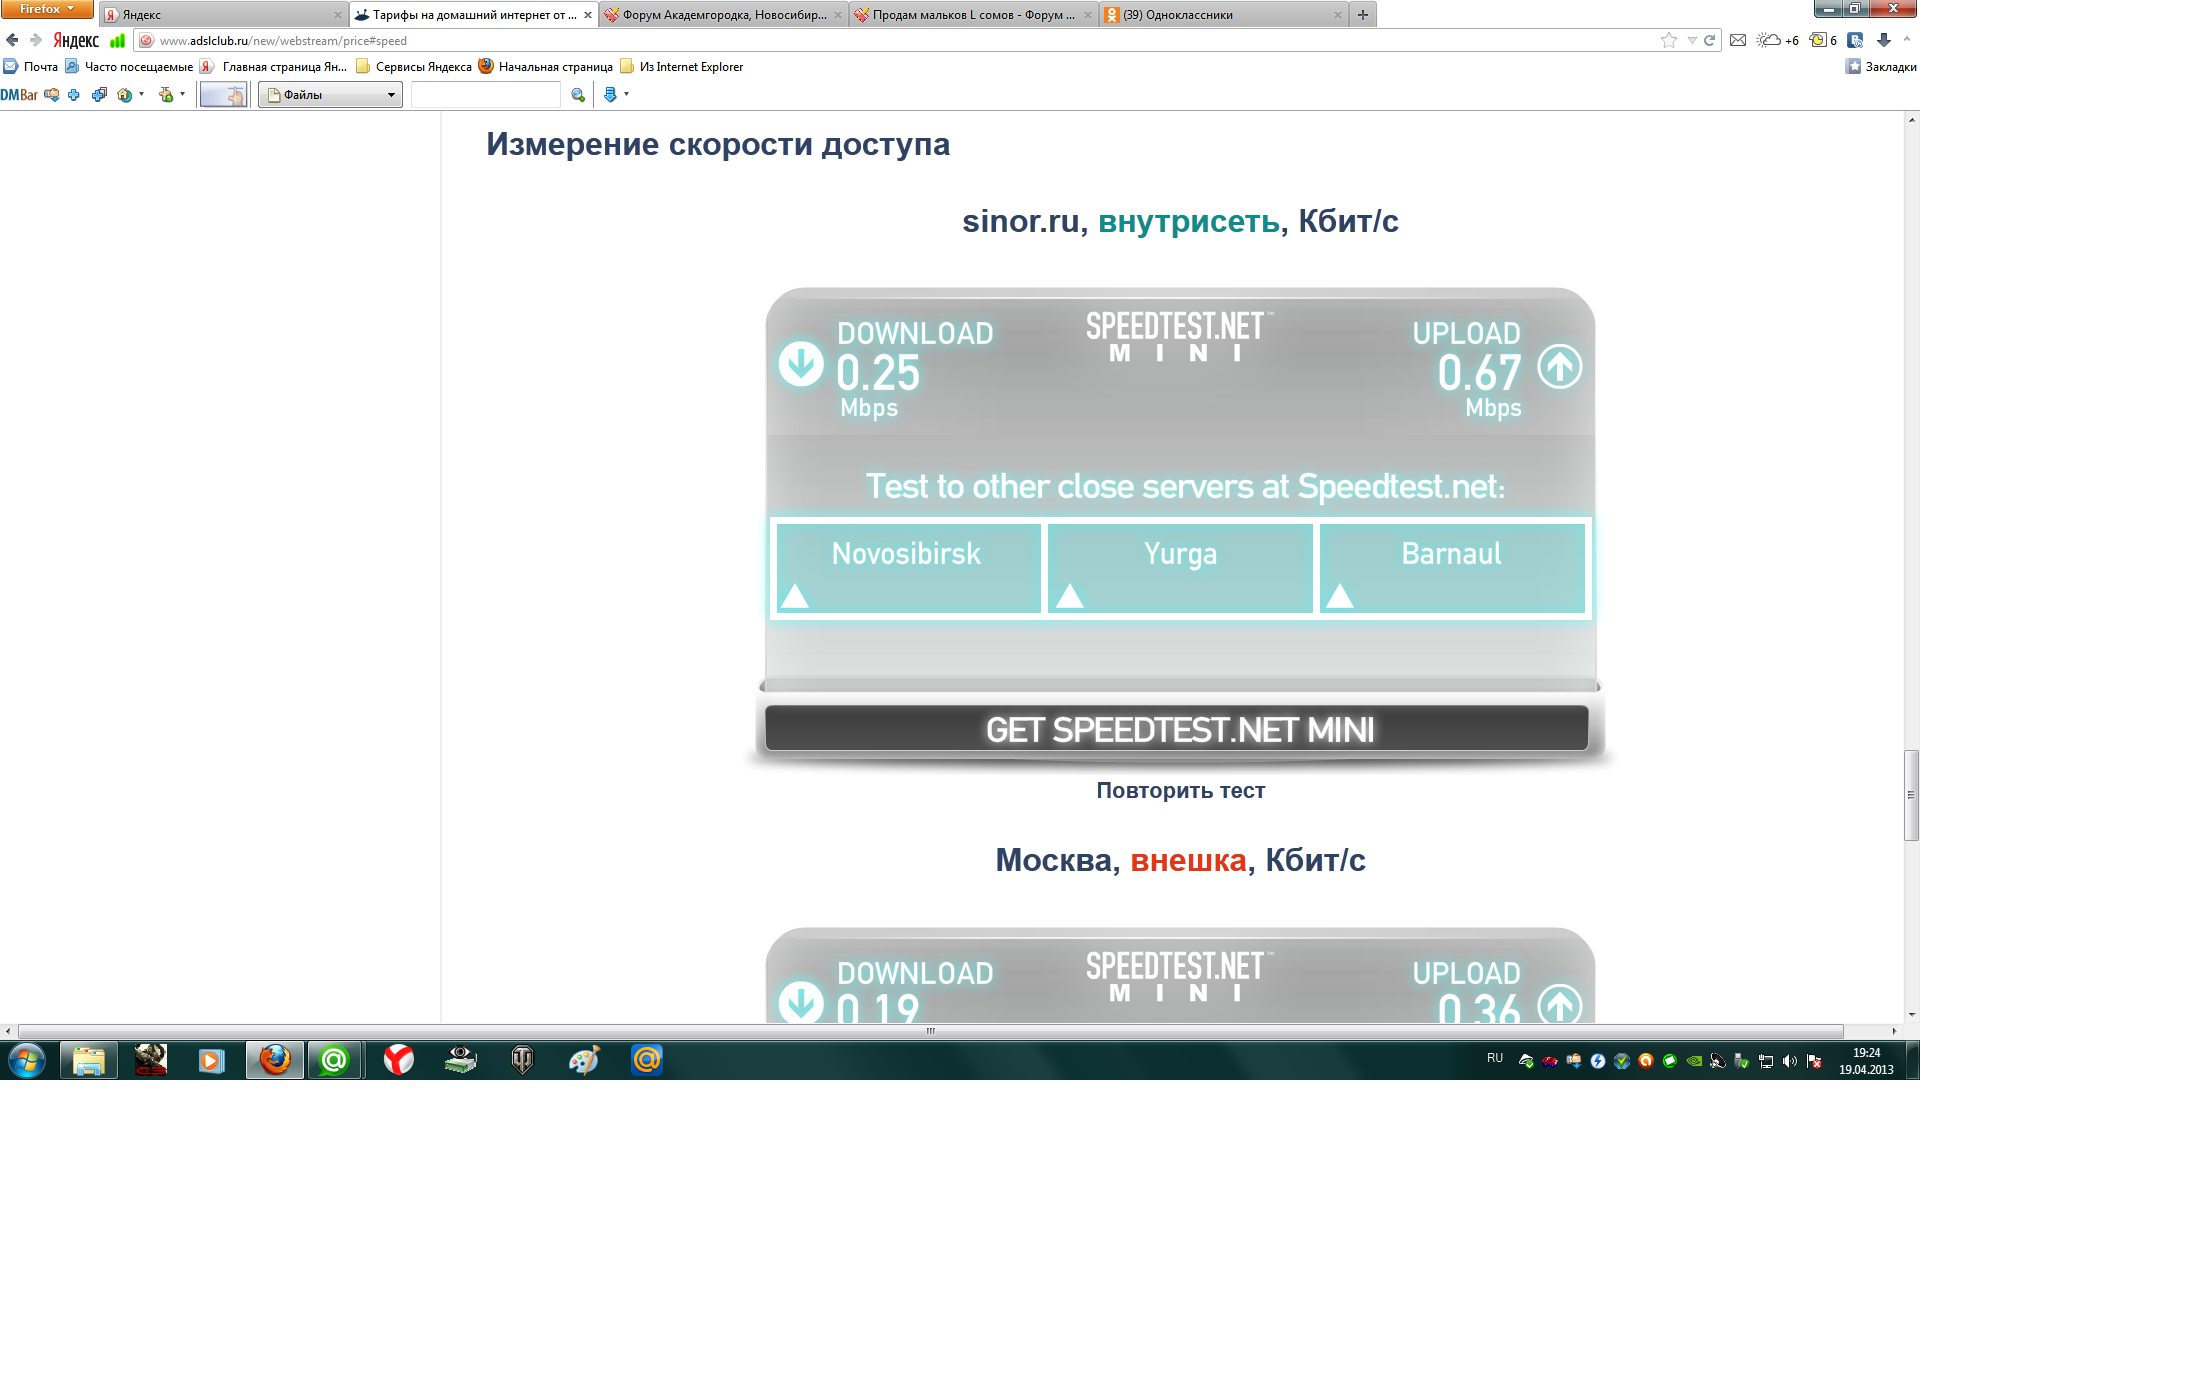The width and height of the screenshot is (2200, 1375).
Task: Switch to the Яндекс tab
Action: (222, 15)
